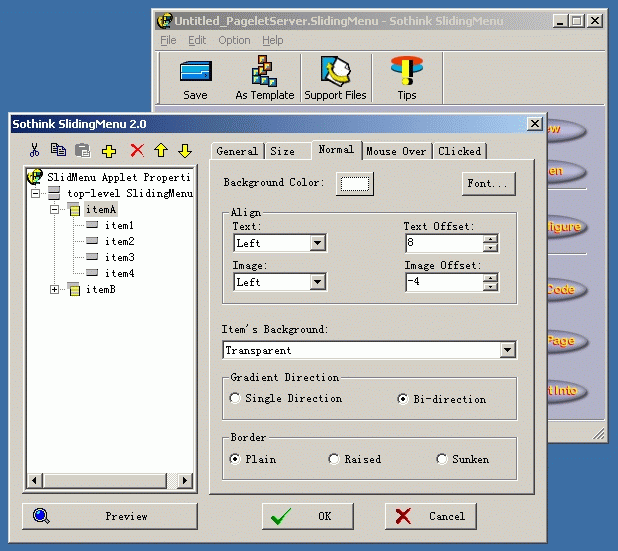The width and height of the screenshot is (618, 551).
Task: Close the Sothink SlidingMenu 2.0 dialog
Action: pyautogui.click(x=535, y=124)
